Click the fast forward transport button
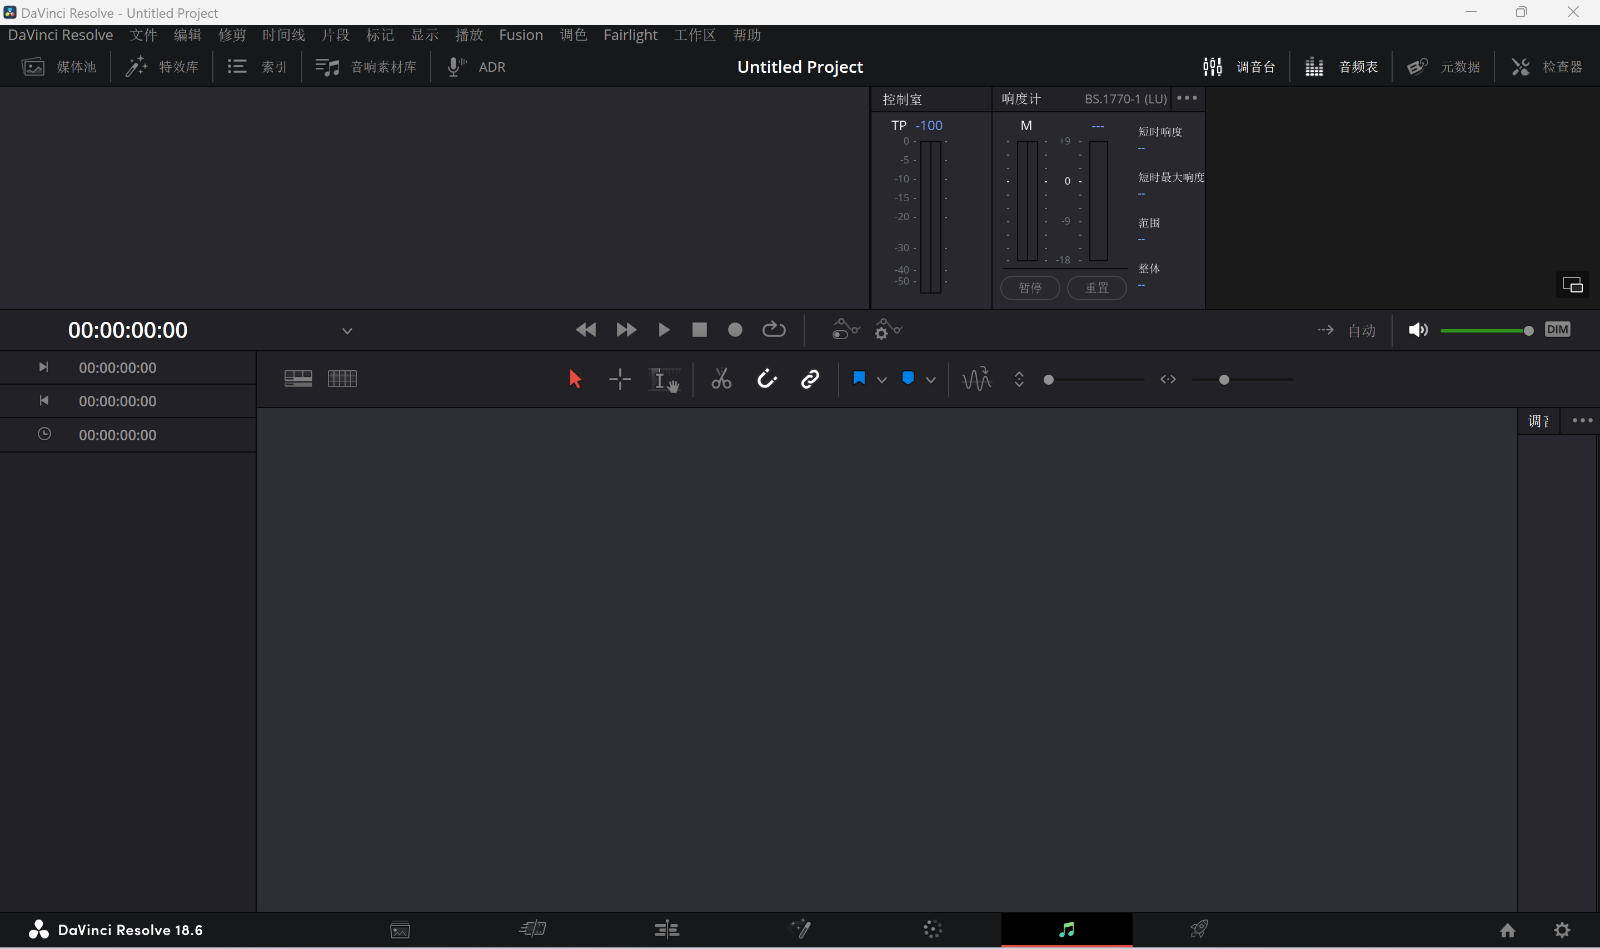The width and height of the screenshot is (1600, 949). [x=626, y=330]
